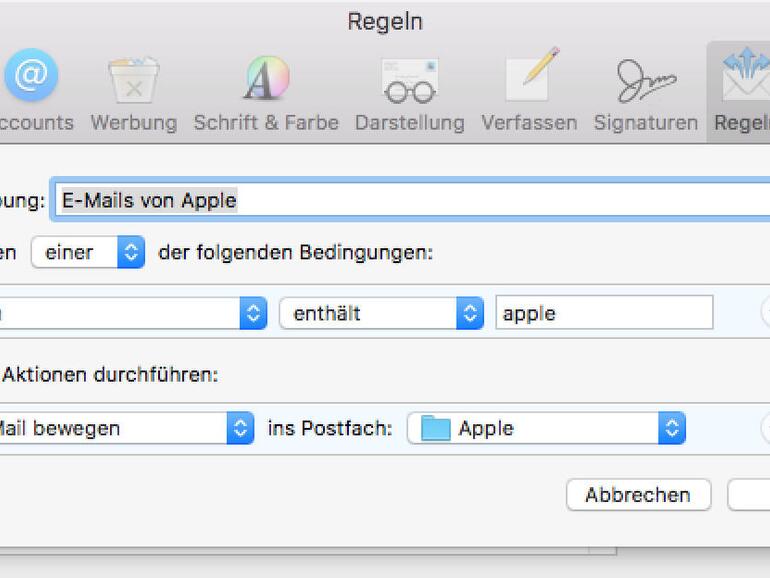Open the 'enthält' operator dropdown

[x=382, y=313]
